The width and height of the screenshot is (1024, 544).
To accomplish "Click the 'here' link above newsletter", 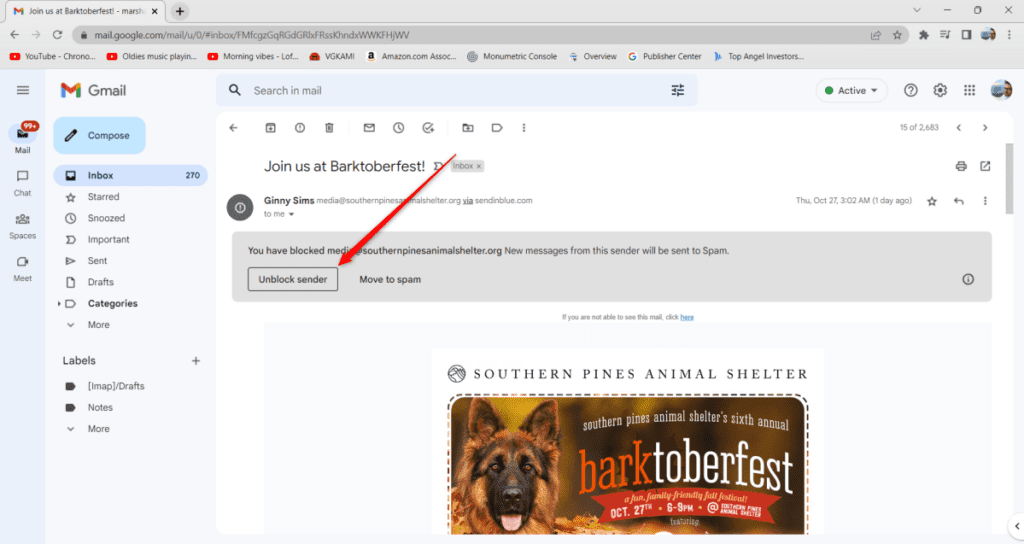I will pos(687,317).
